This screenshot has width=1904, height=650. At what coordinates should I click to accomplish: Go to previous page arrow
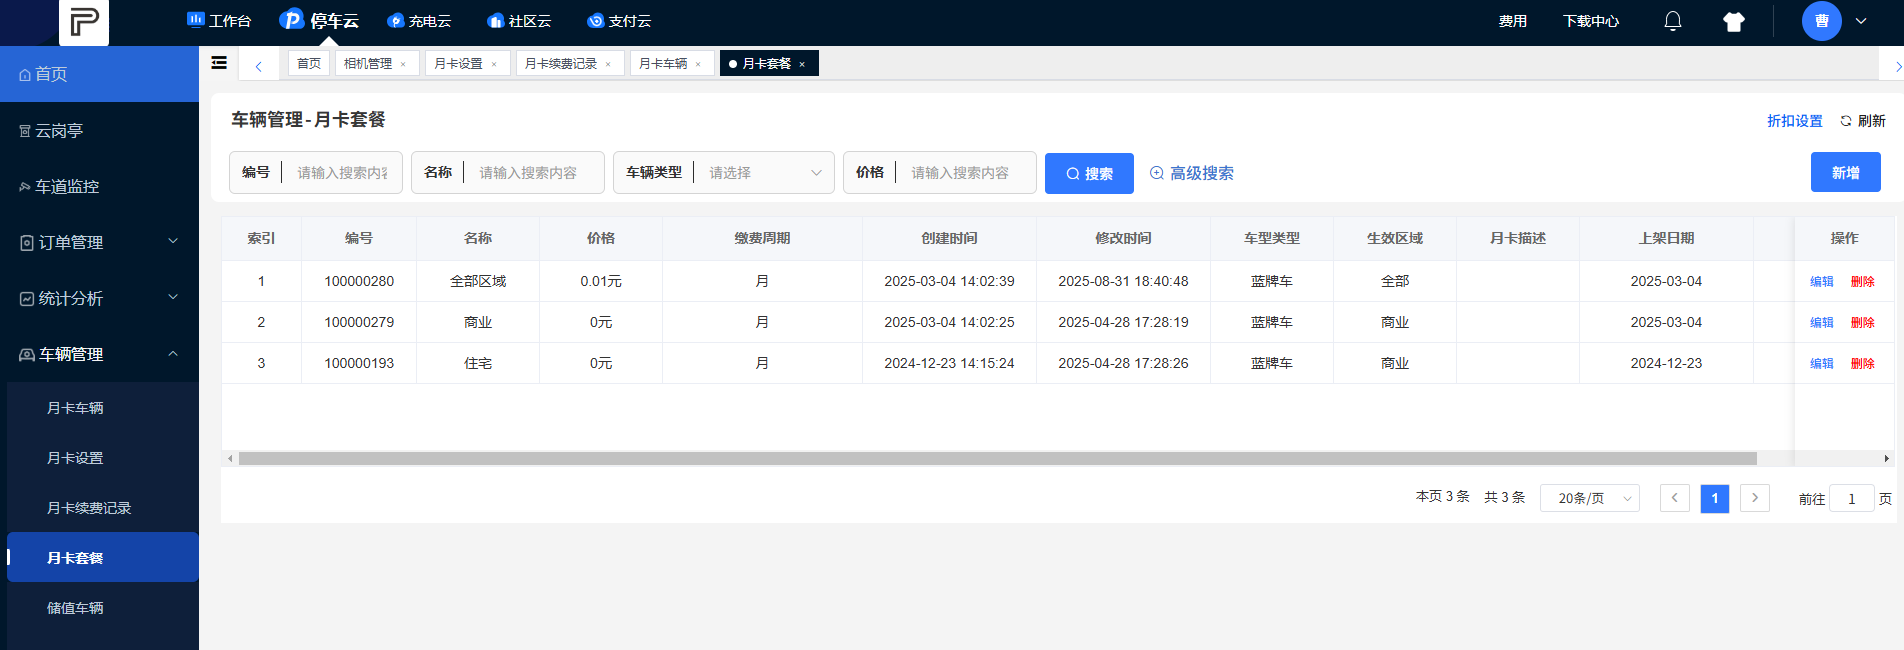[1675, 498]
